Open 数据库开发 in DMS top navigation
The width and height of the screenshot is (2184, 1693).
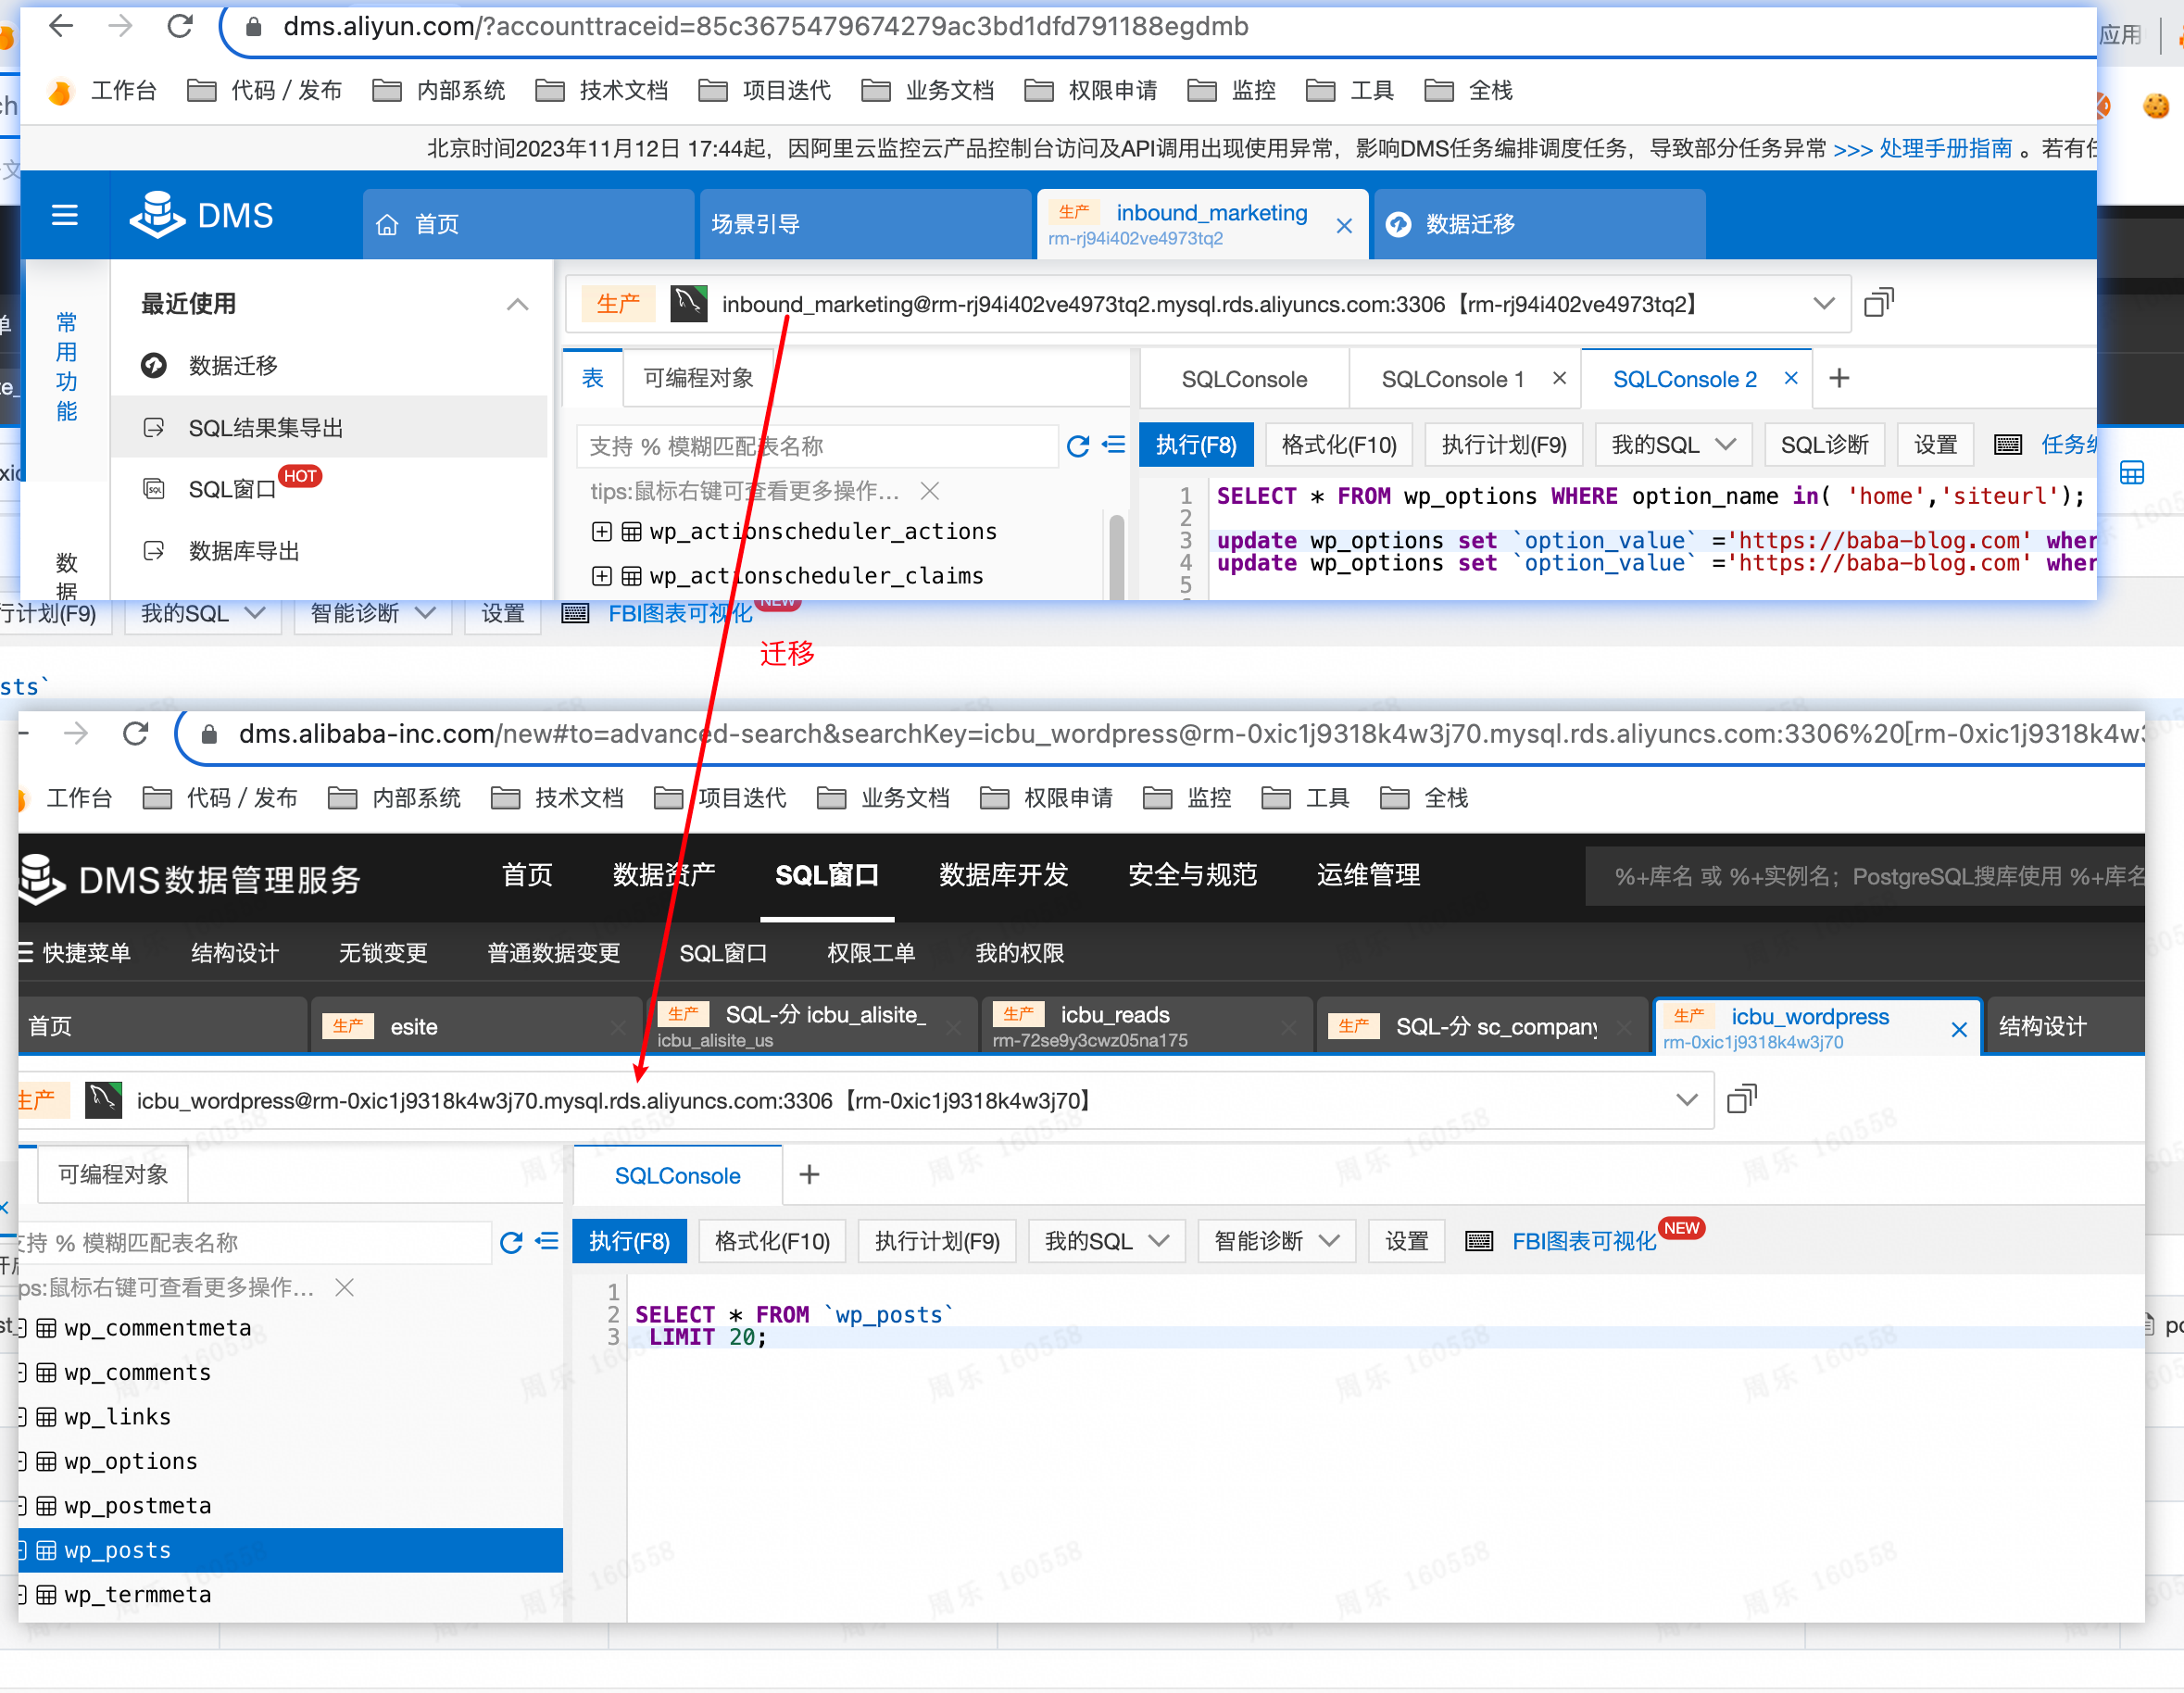(1003, 876)
